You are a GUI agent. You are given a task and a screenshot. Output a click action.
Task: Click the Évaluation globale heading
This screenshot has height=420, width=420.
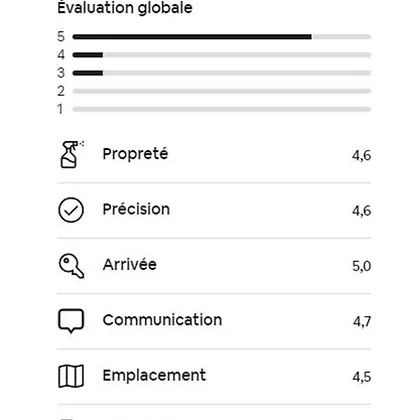tap(125, 8)
